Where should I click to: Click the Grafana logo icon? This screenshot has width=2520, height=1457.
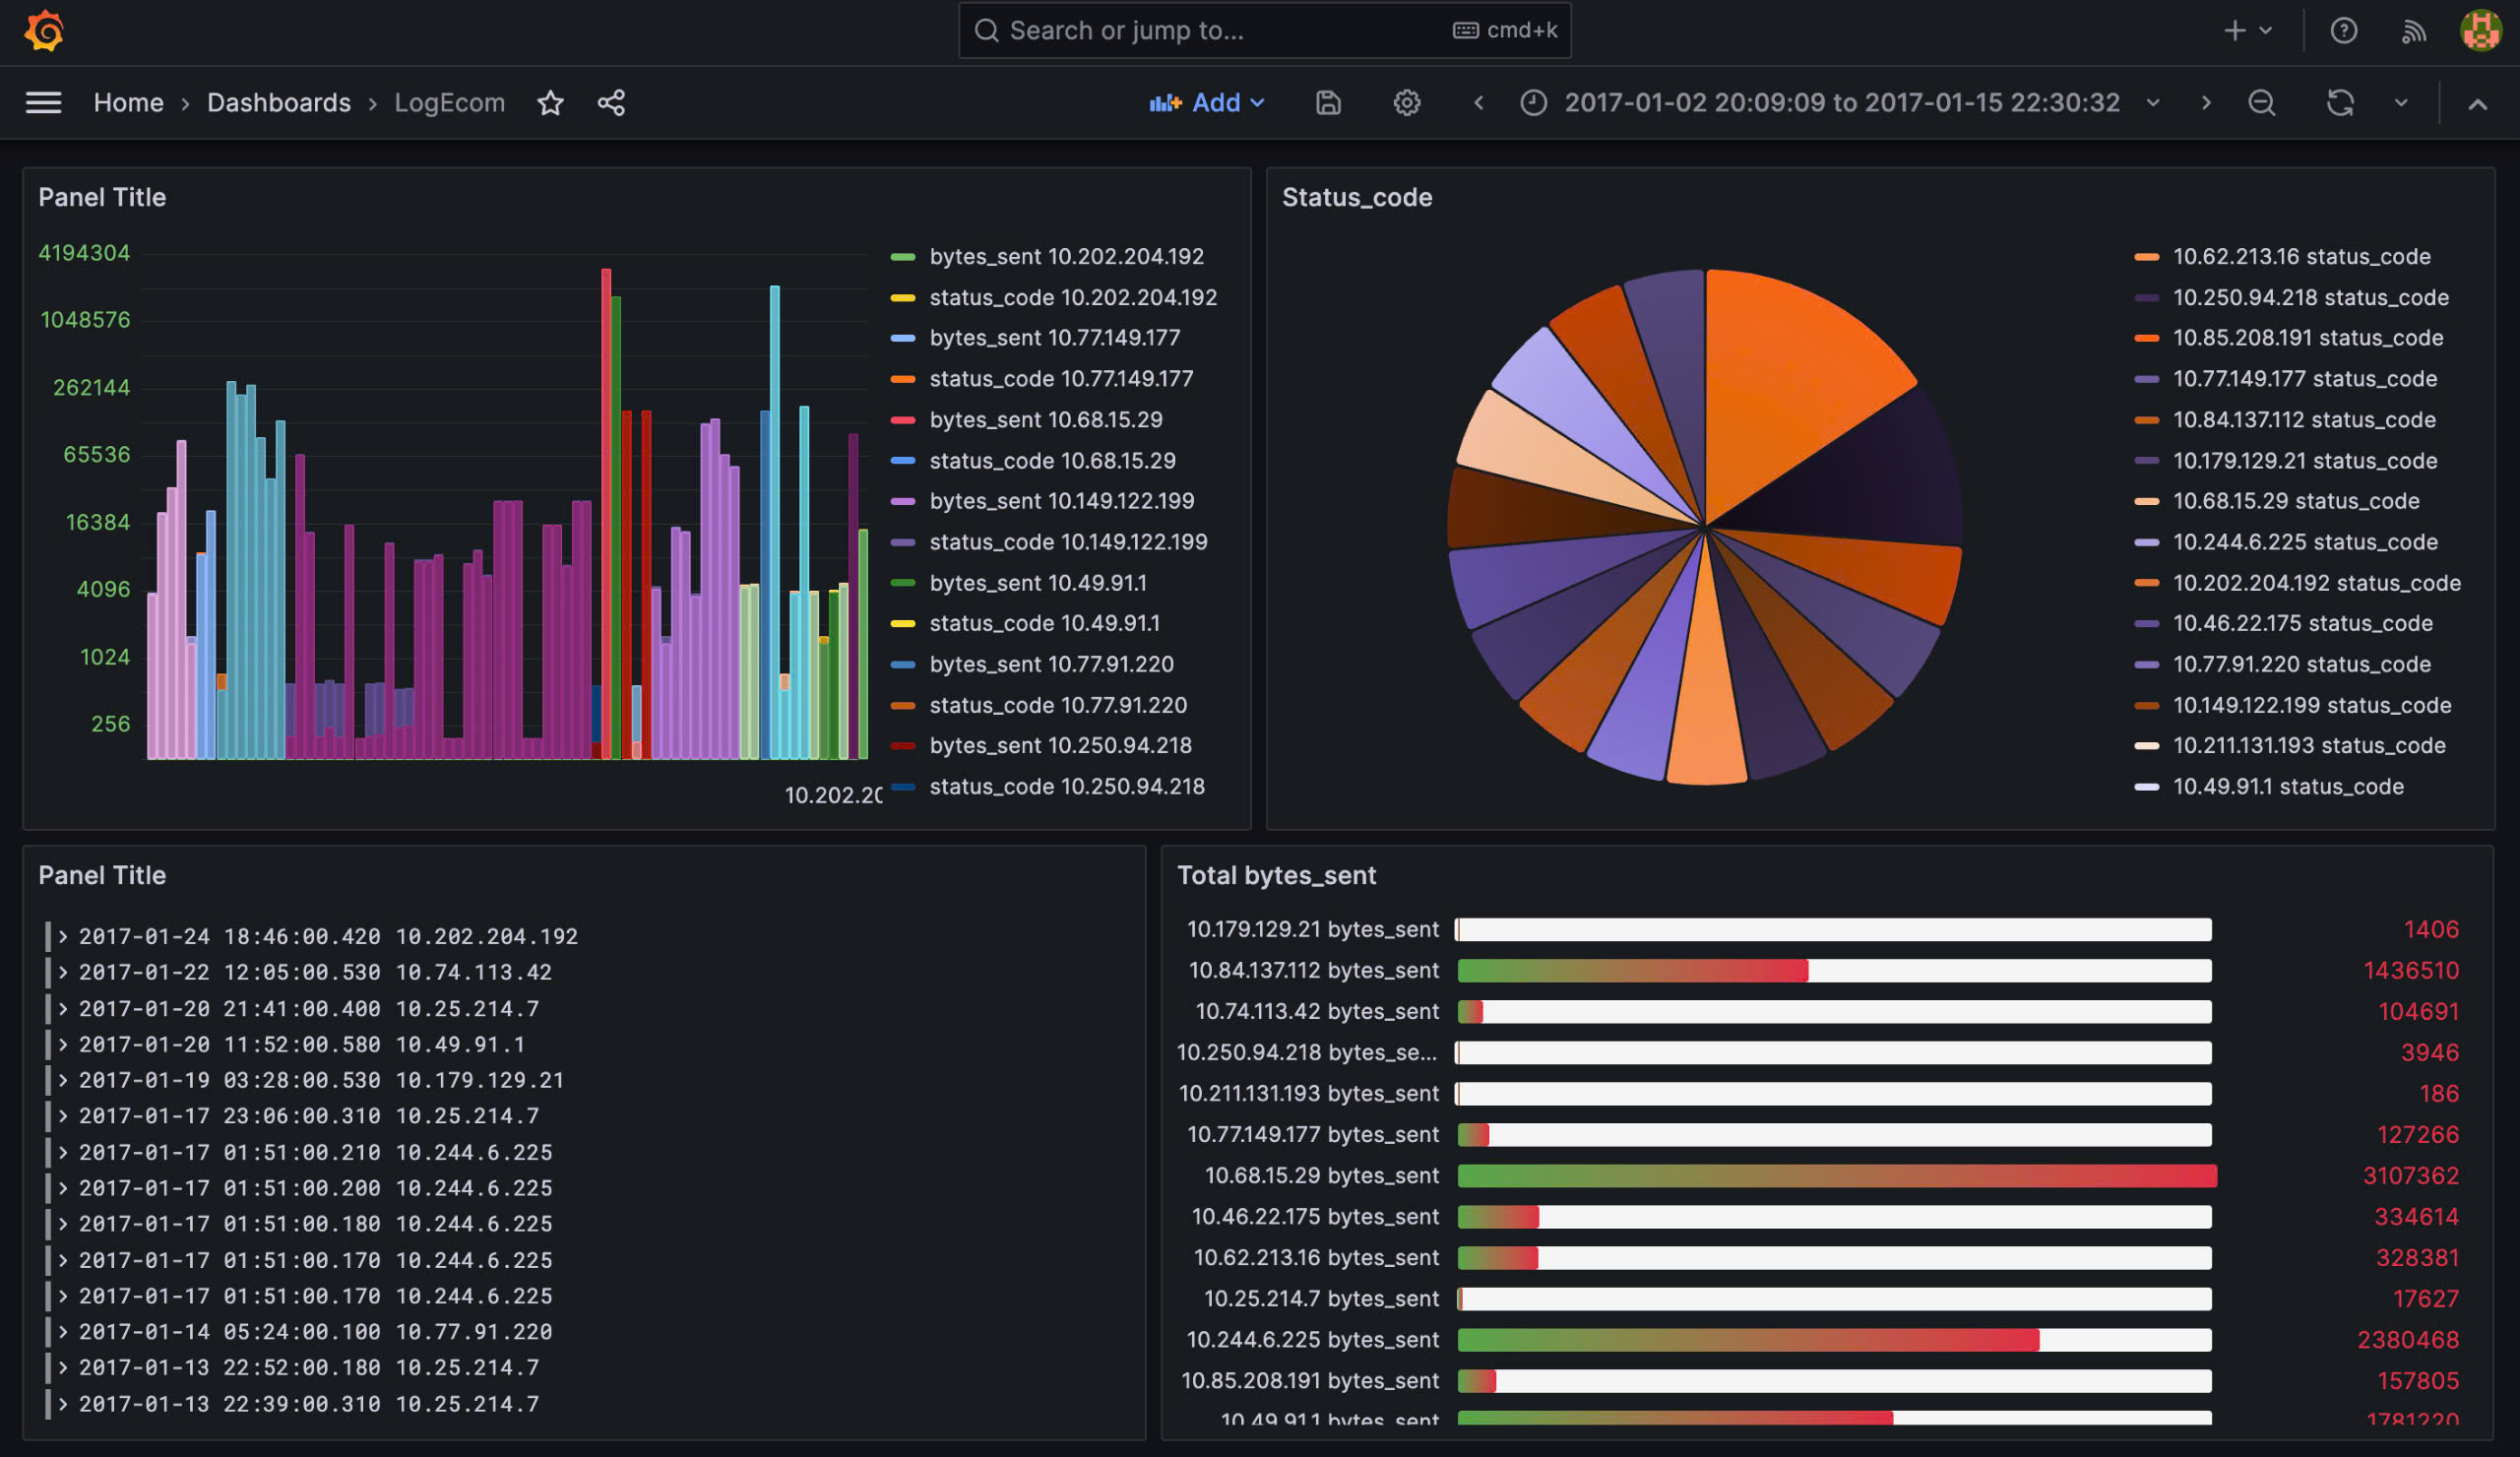coord(44,30)
